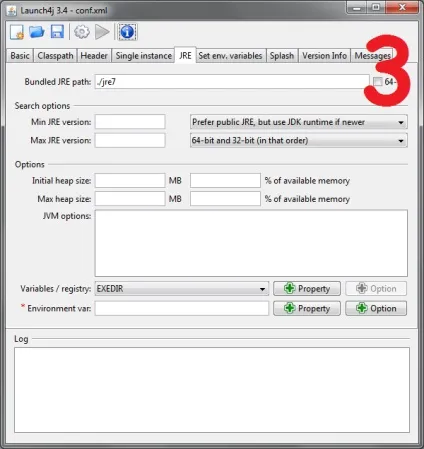
Task: Open the Splash tab
Action: pyautogui.click(x=282, y=56)
